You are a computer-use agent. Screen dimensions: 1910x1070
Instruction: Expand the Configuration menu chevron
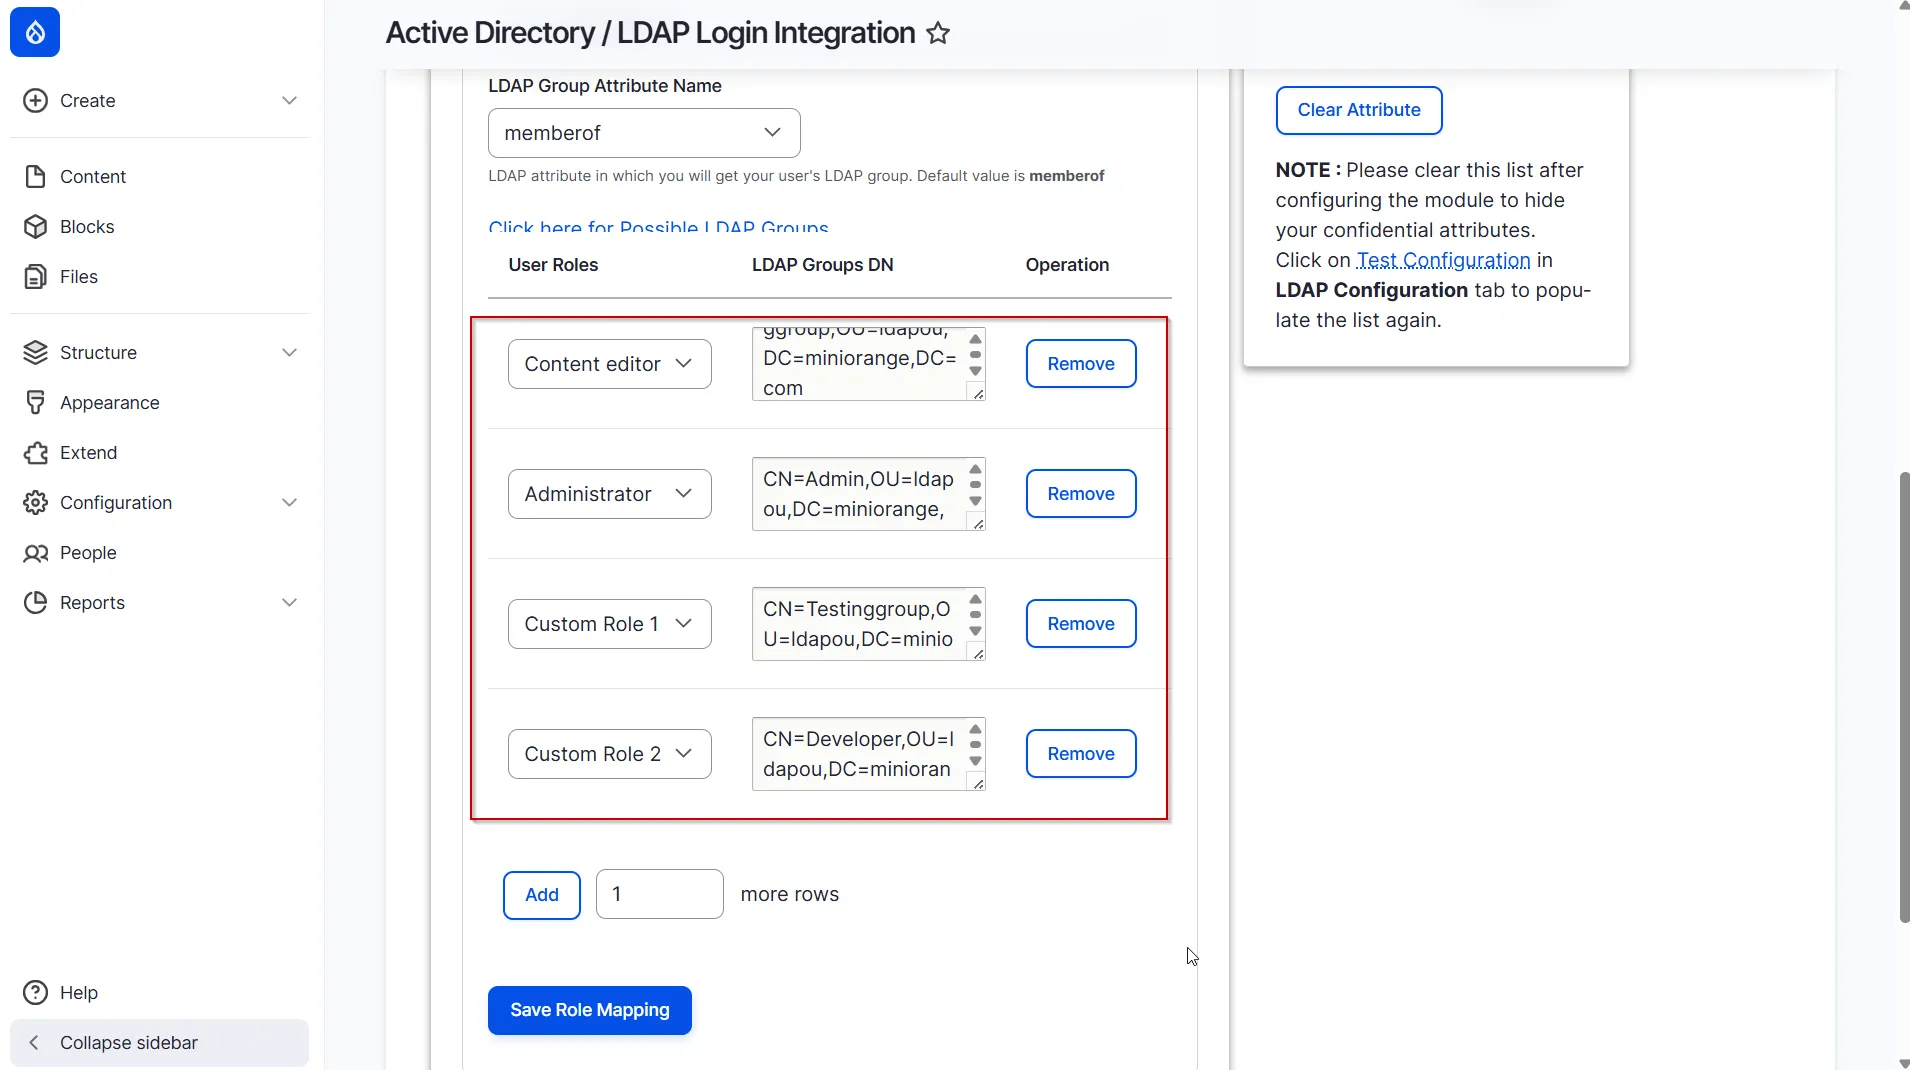pyautogui.click(x=289, y=503)
